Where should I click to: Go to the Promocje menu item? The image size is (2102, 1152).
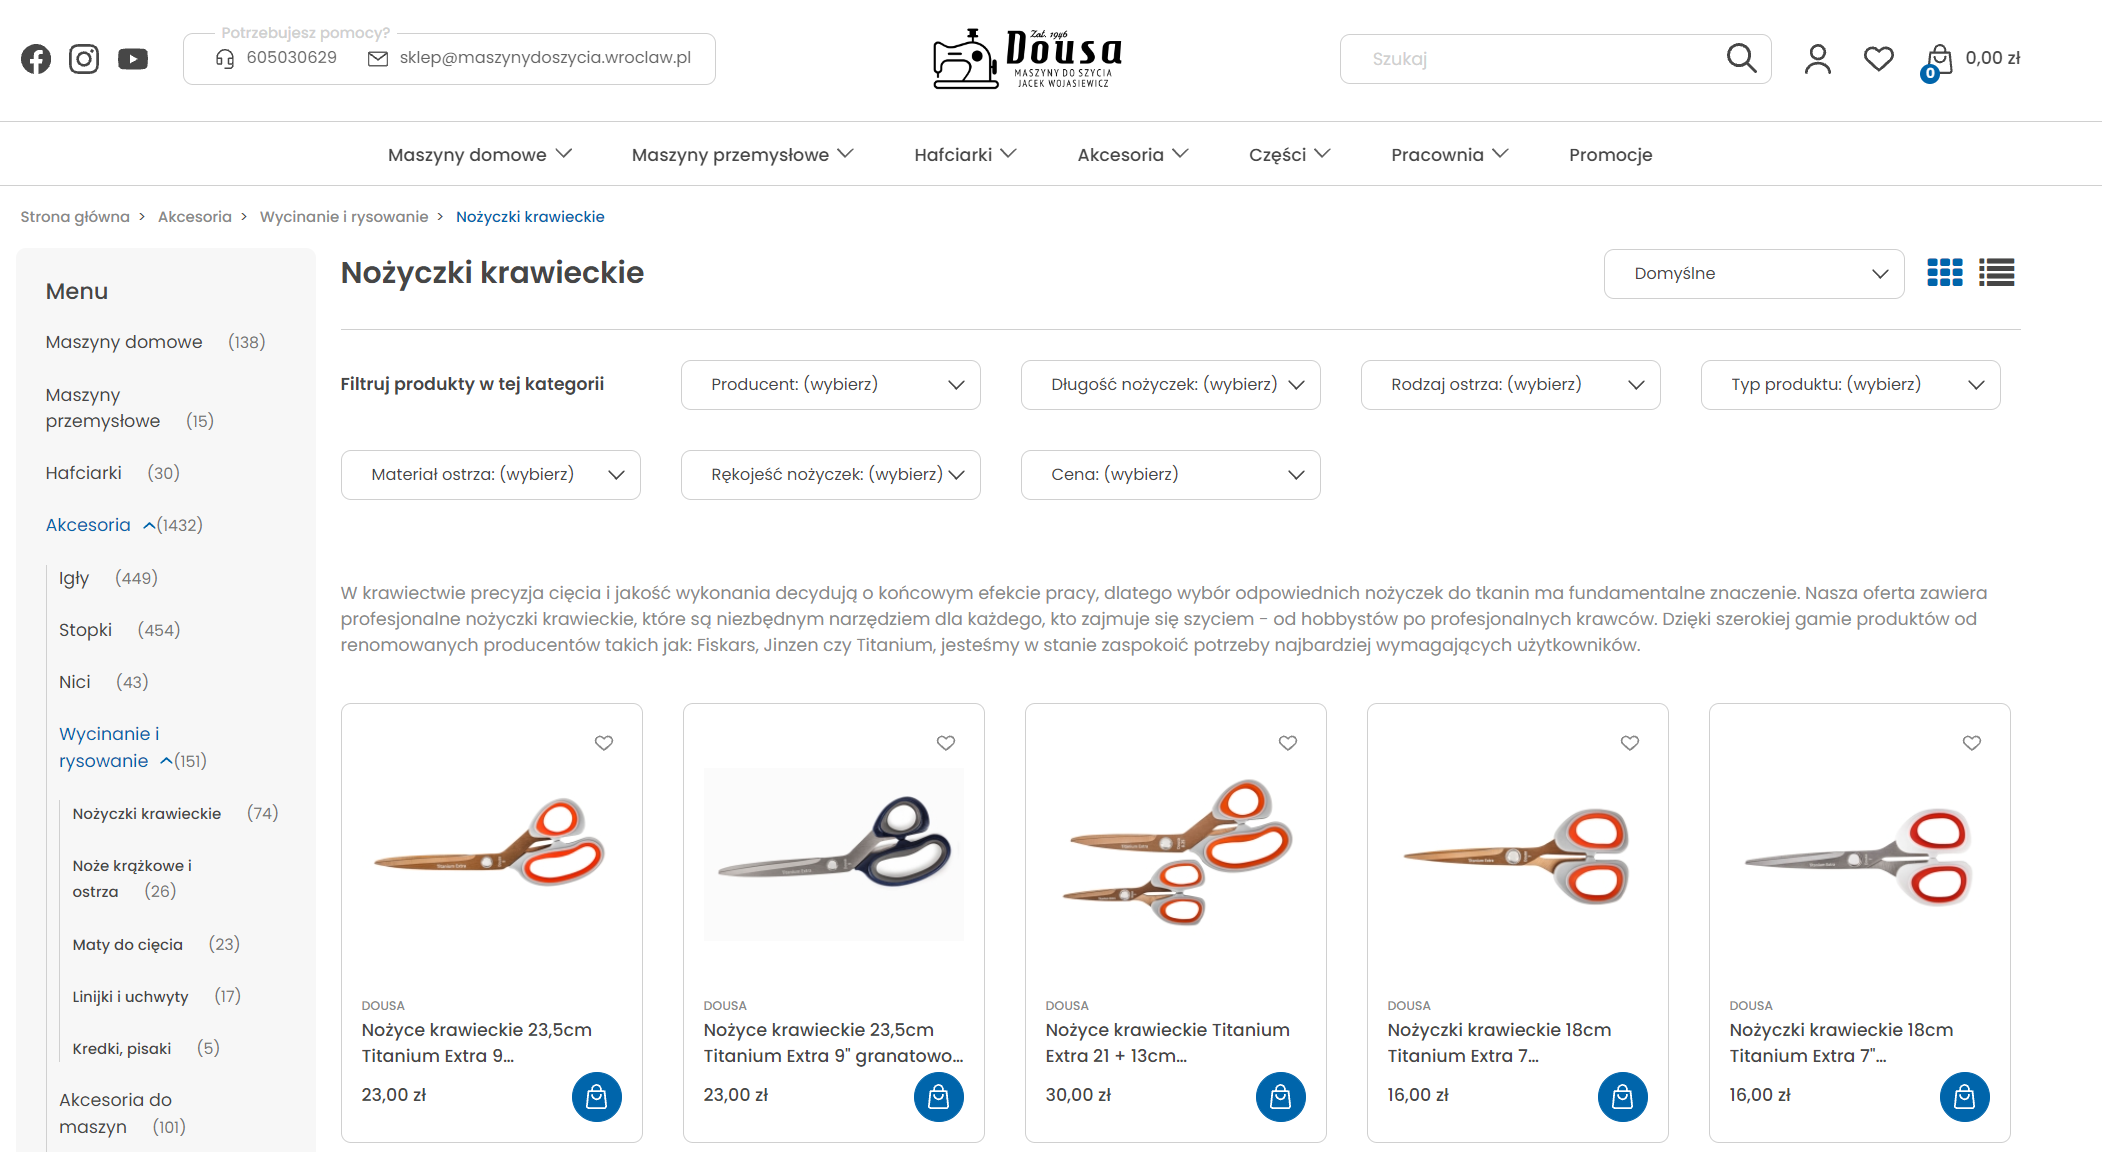(x=1610, y=155)
